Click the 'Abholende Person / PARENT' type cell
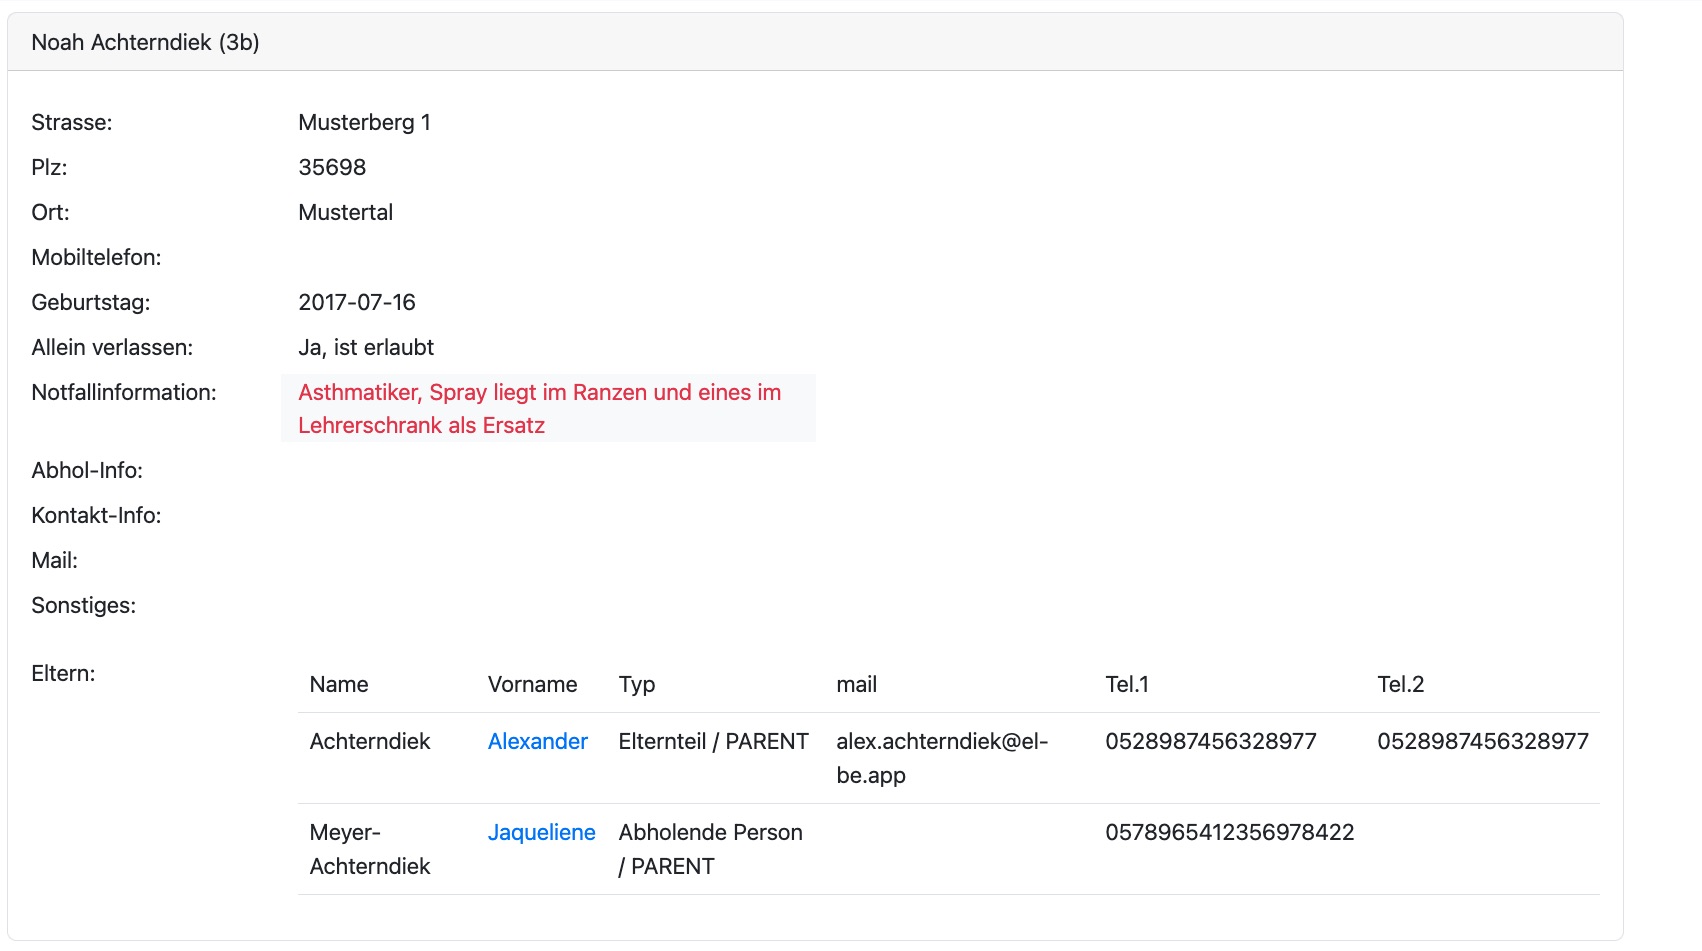This screenshot has height=951, width=1702. [710, 848]
